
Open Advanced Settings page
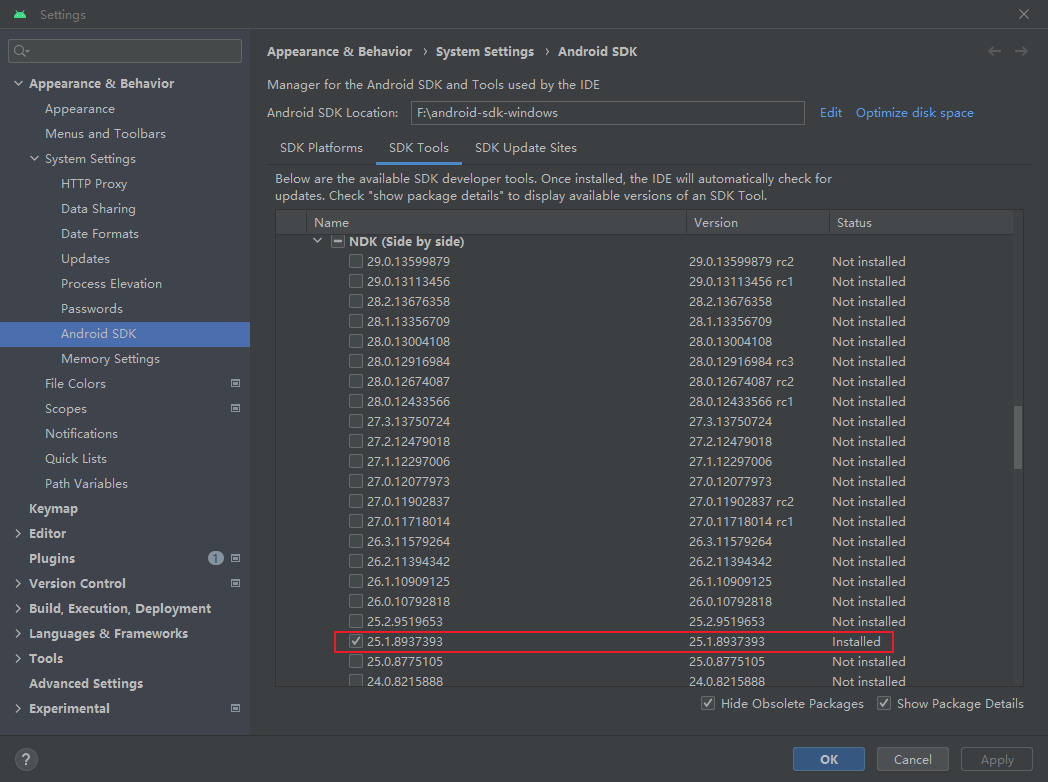tap(86, 683)
